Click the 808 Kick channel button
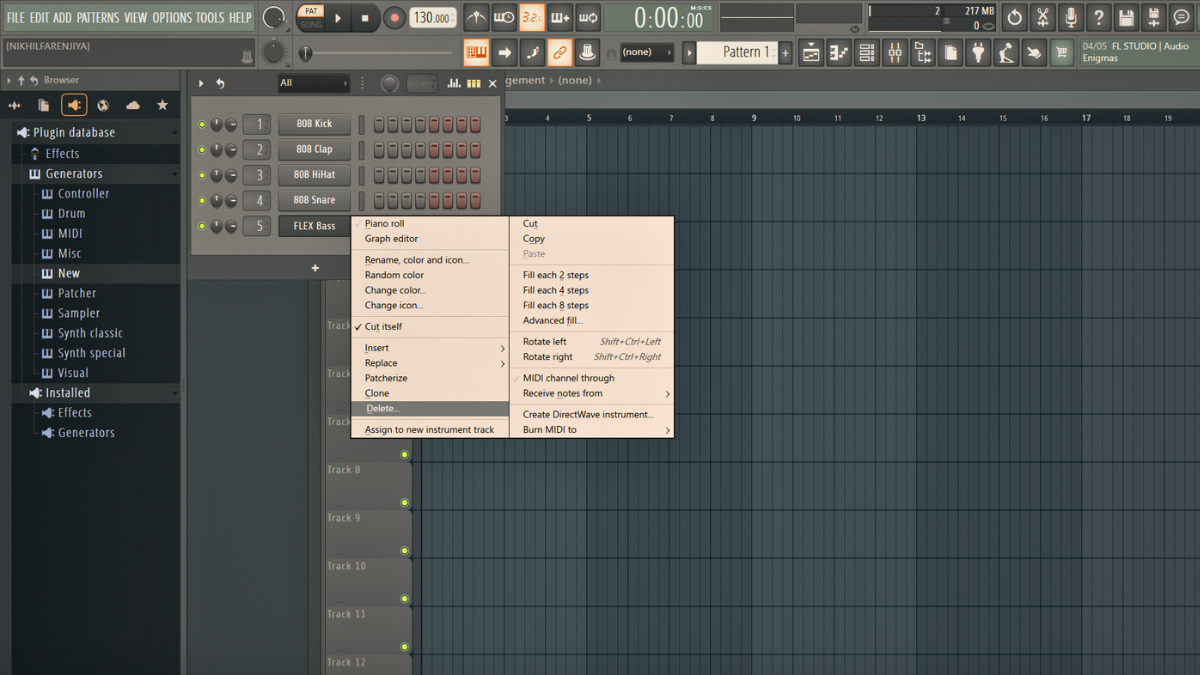This screenshot has width=1200, height=675. click(314, 124)
